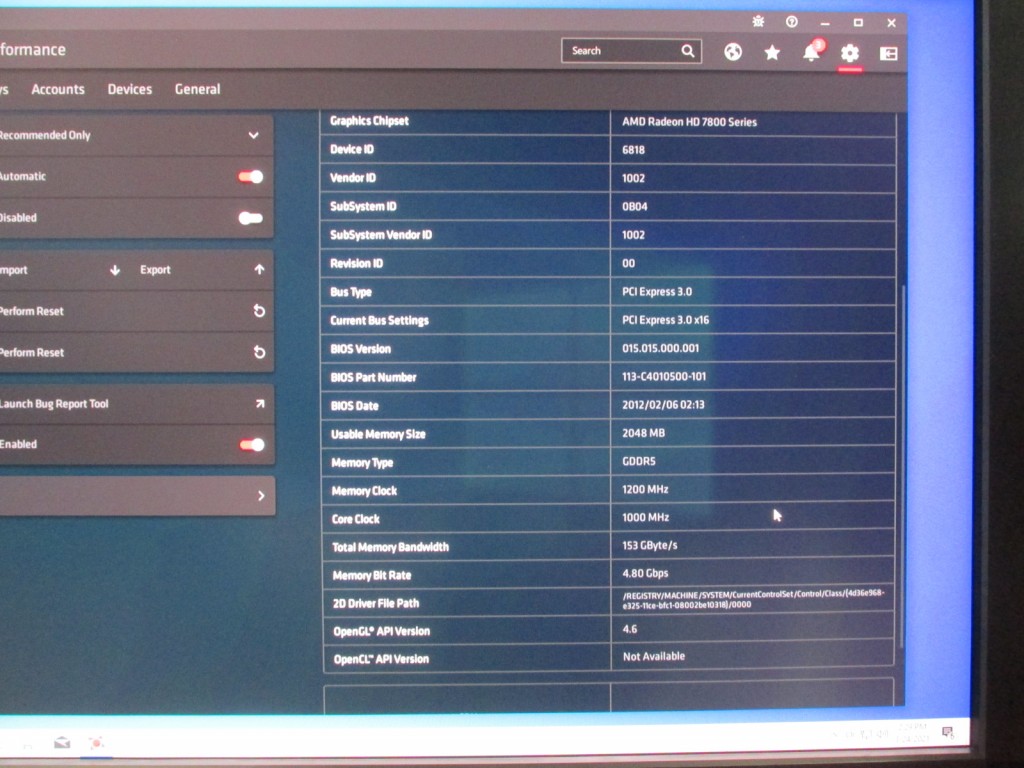Screen dimensions: 1024x768
Task: Open the mail icon on the taskbar
Action: (62, 743)
